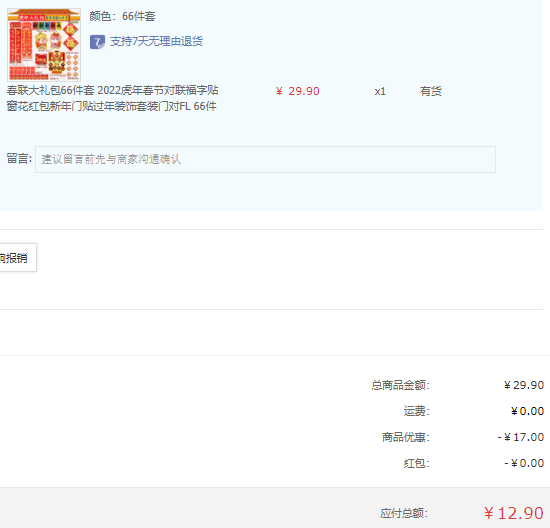Click the 留言 label

19,159
